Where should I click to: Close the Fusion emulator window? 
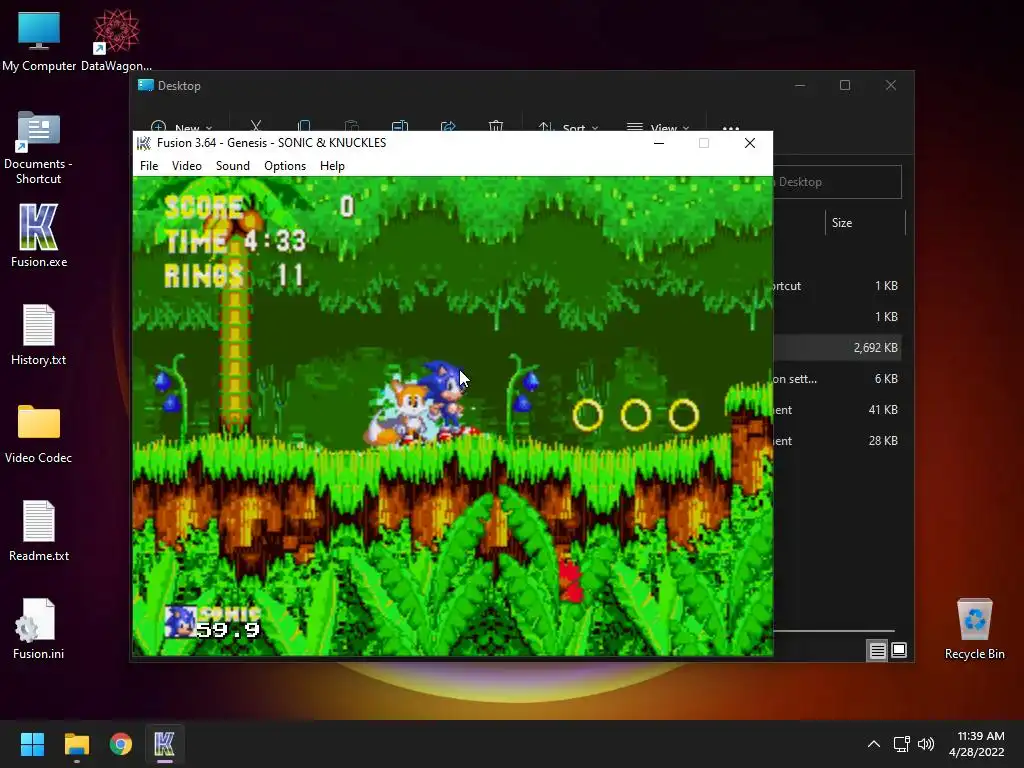750,143
